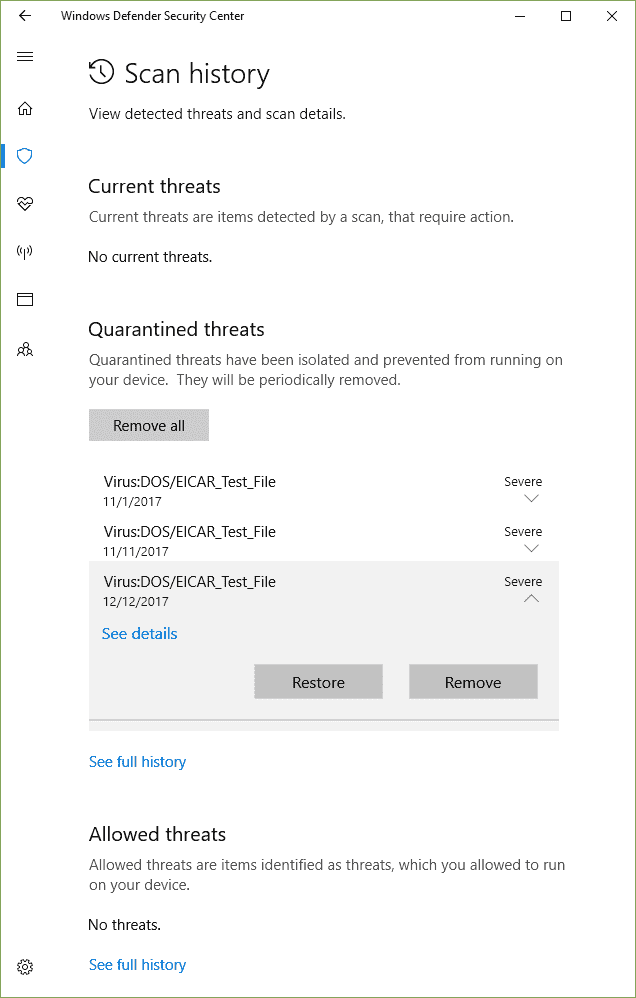Open the hamburger navigation menu
This screenshot has width=636, height=998.
pos(25,57)
